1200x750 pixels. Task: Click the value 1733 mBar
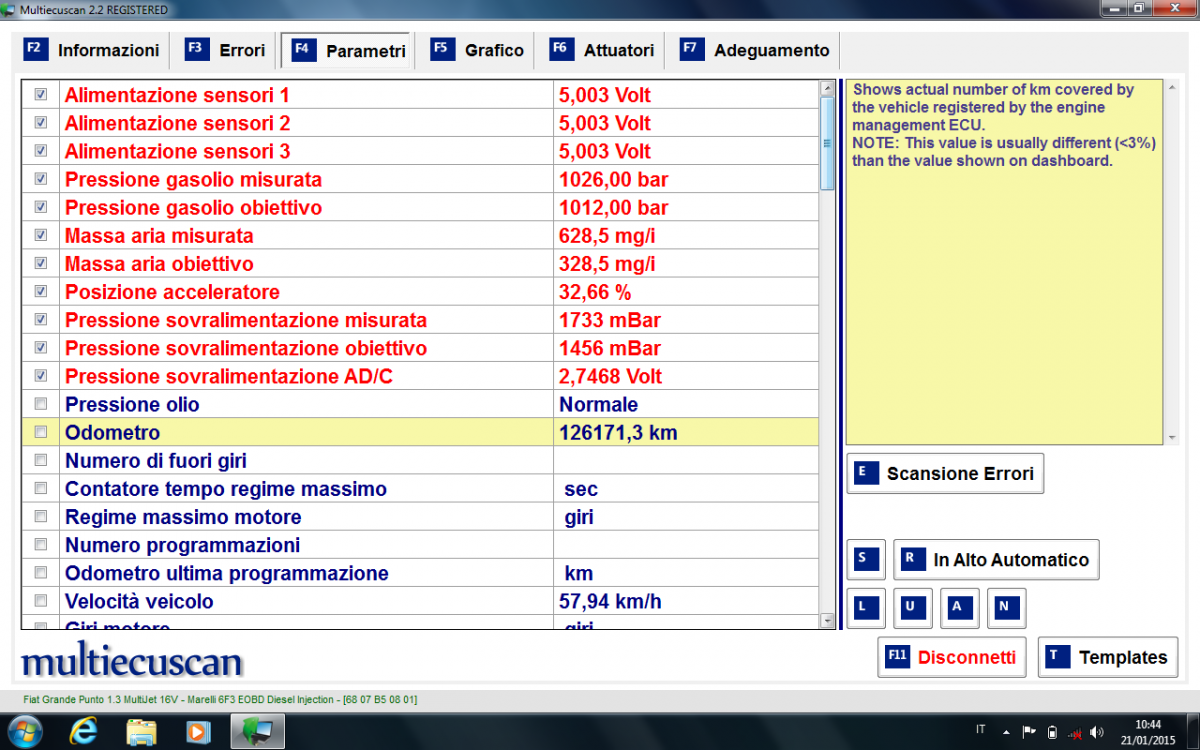610,321
